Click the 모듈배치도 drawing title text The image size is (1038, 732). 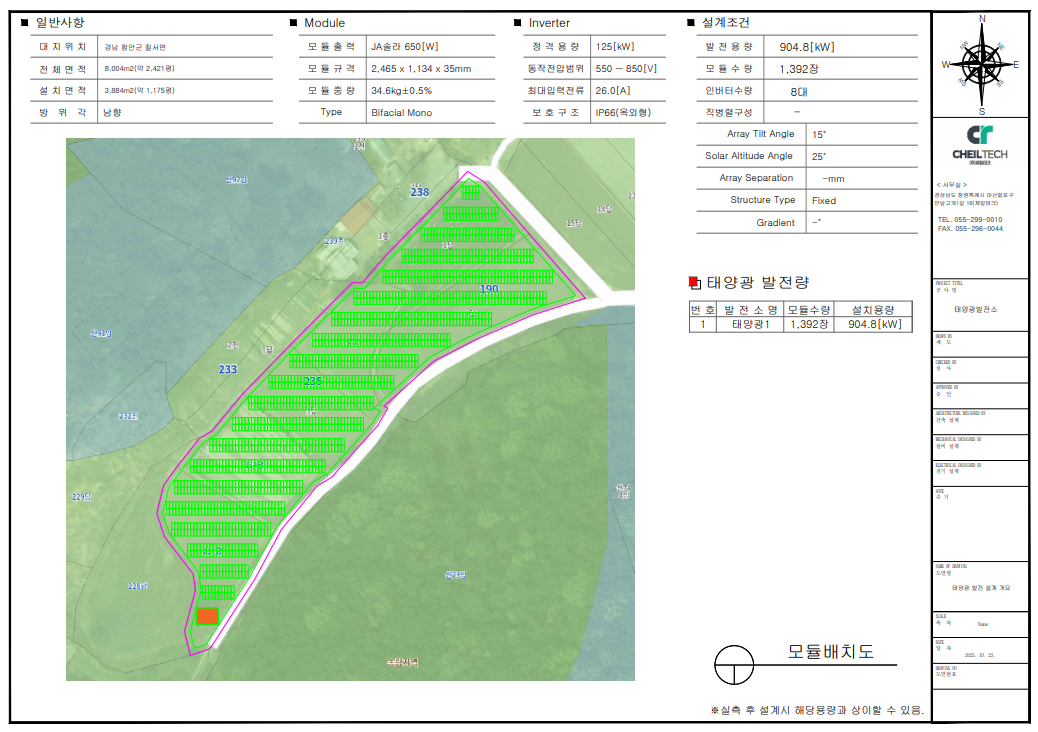pos(831,652)
